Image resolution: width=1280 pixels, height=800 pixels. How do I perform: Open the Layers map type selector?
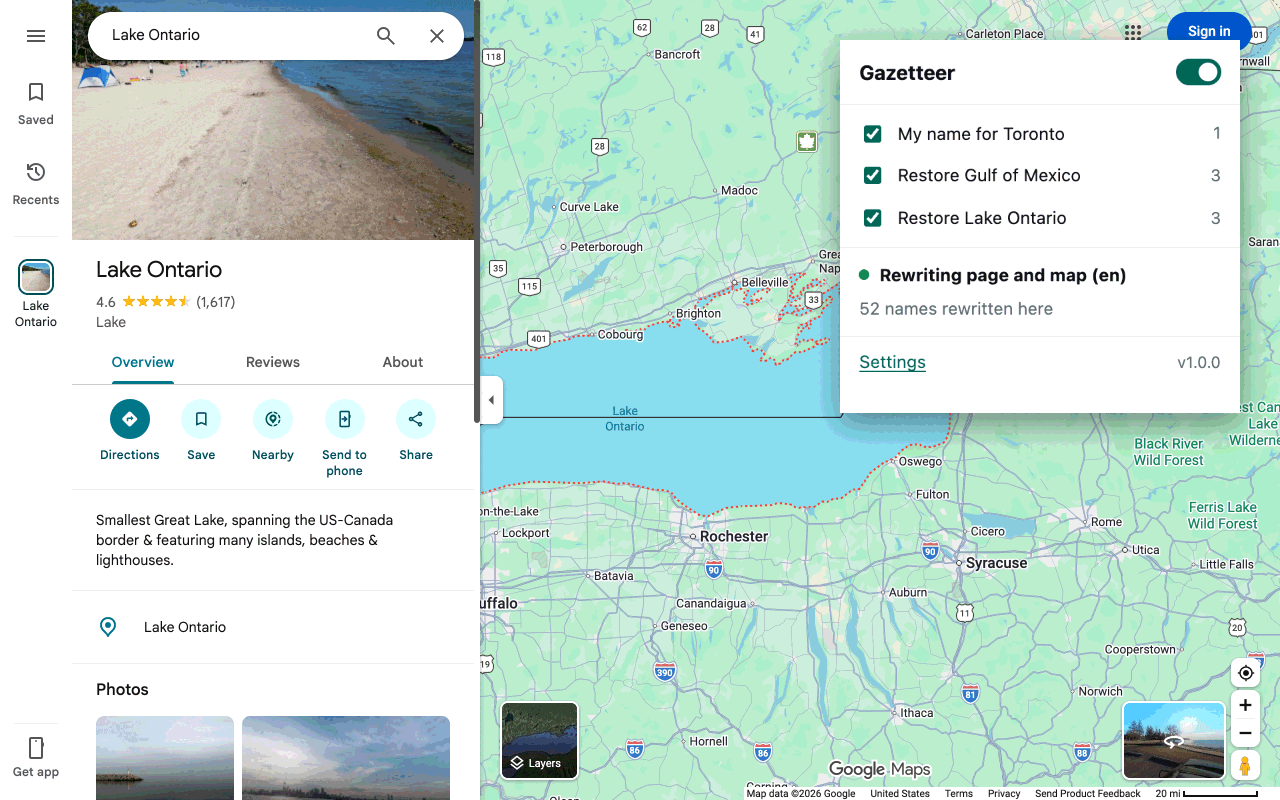coord(540,740)
